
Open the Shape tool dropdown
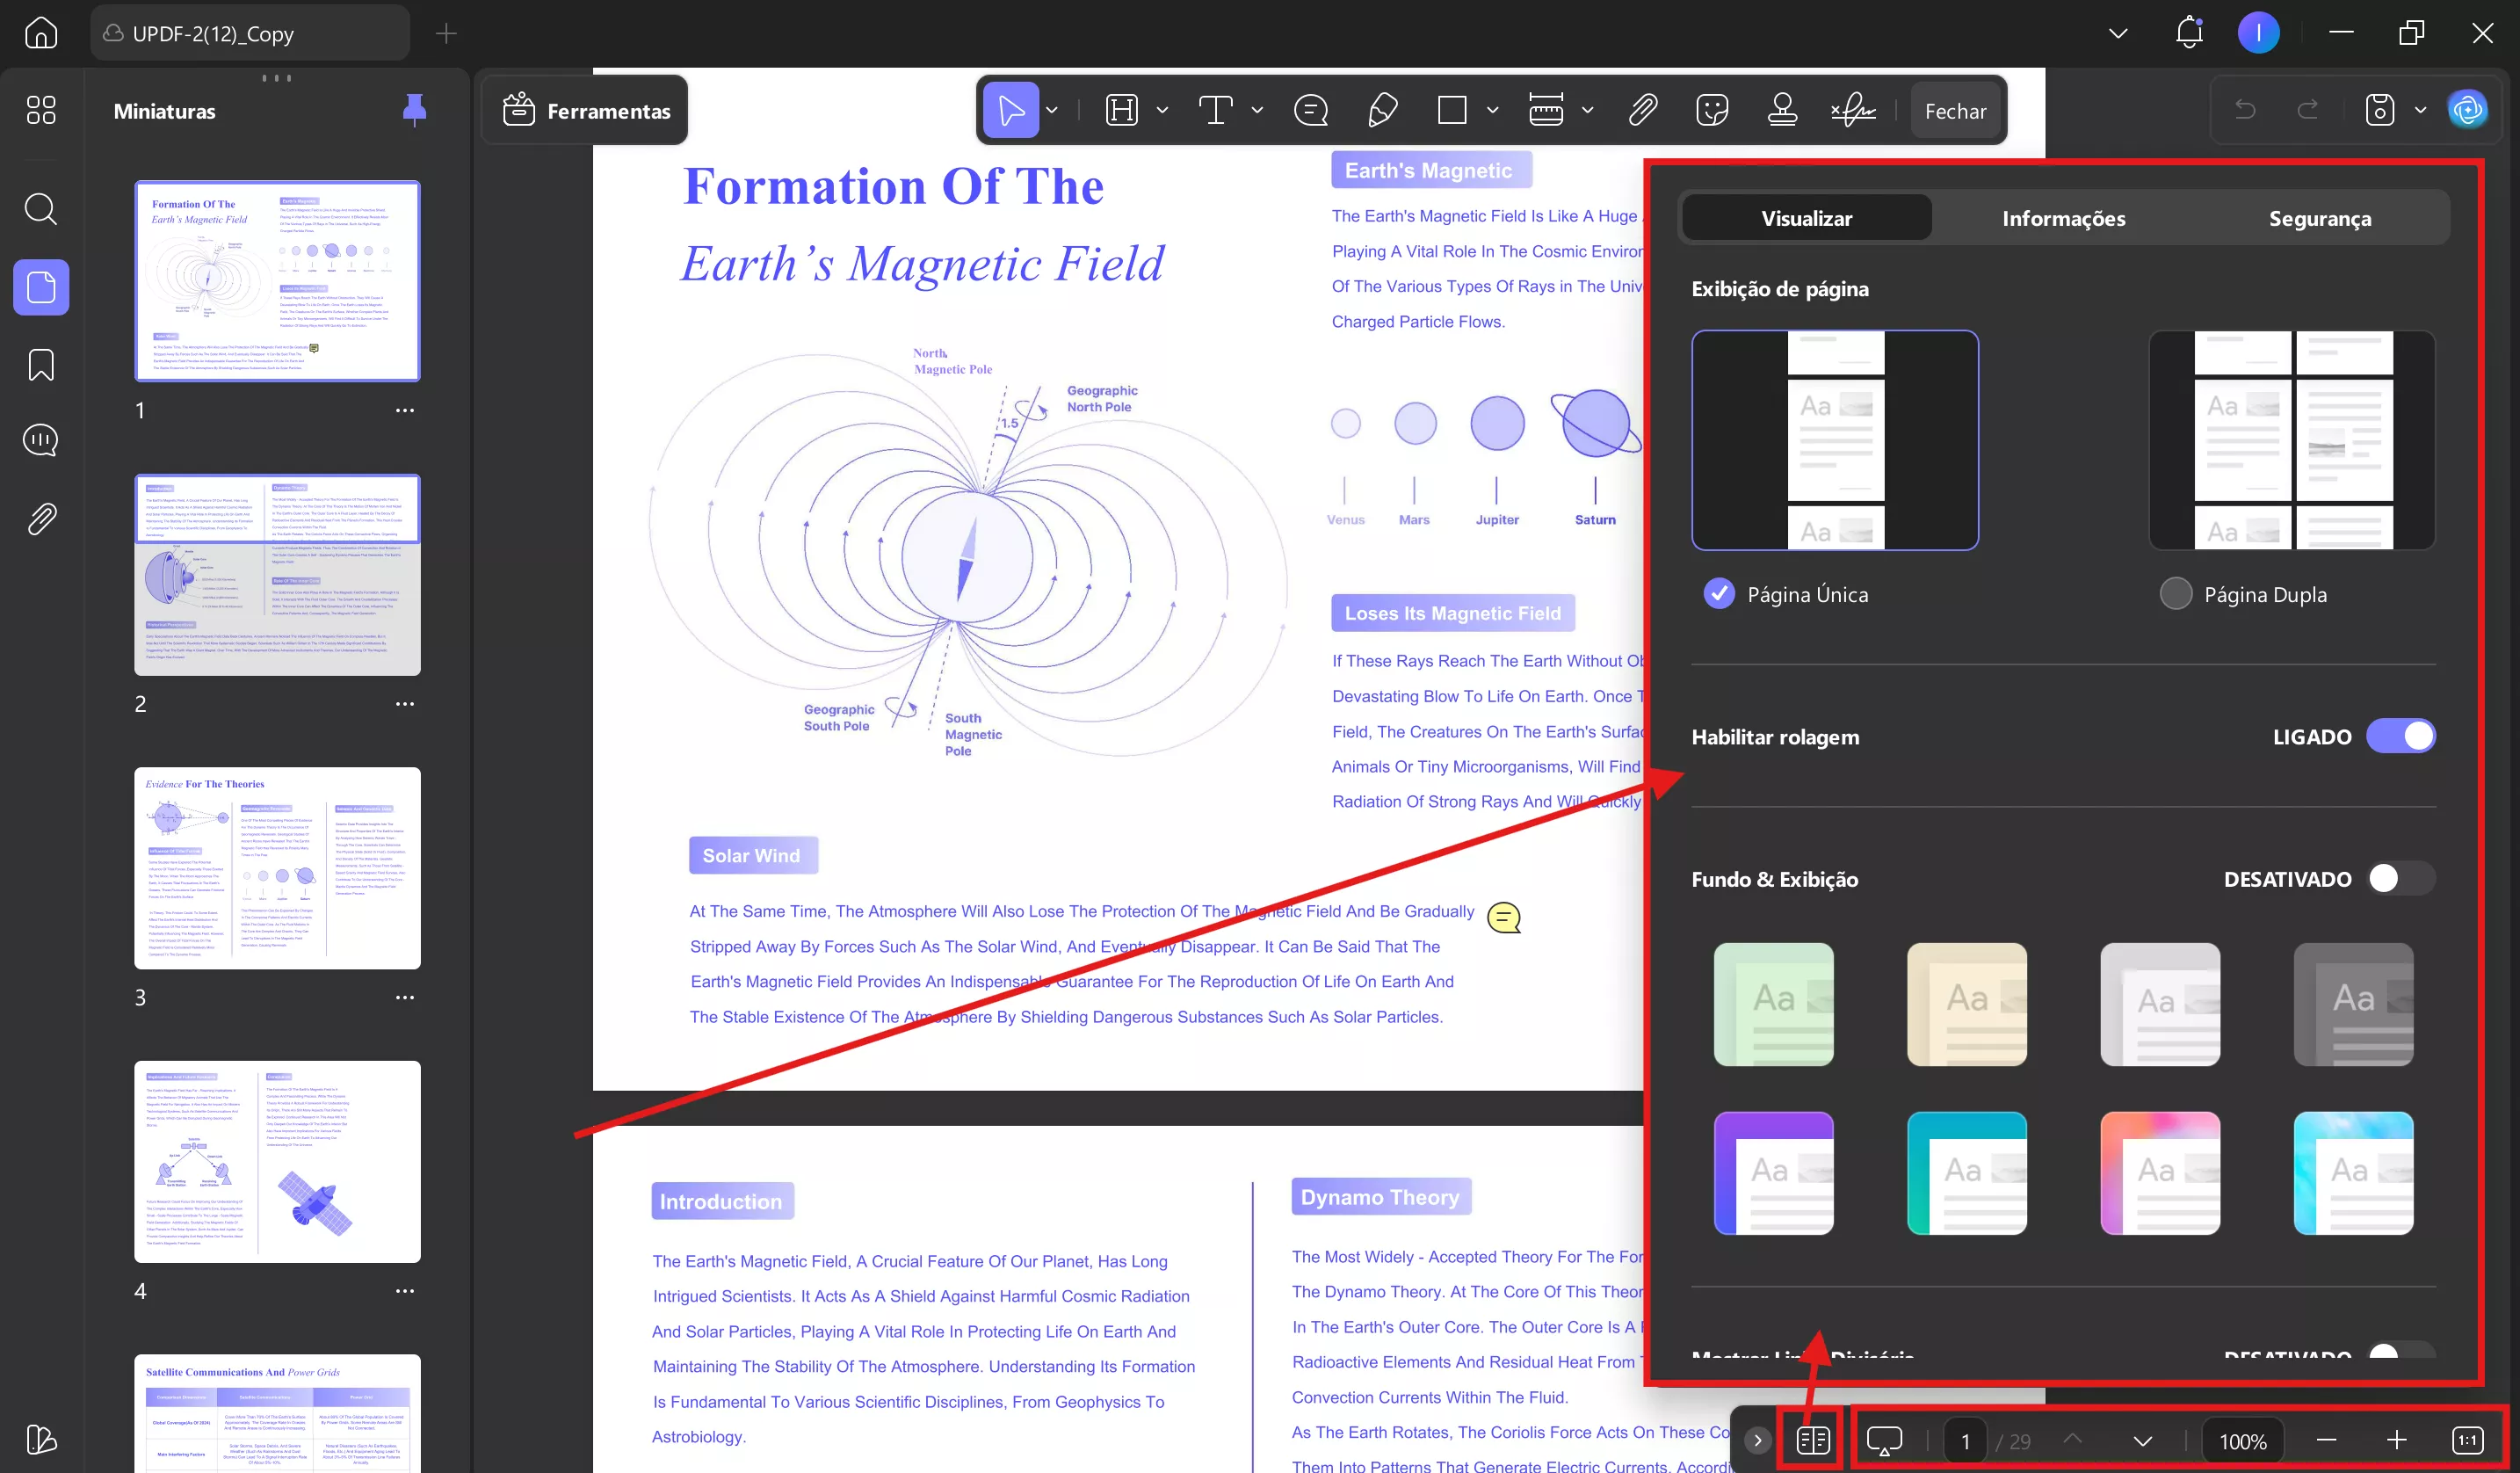pyautogui.click(x=1493, y=109)
